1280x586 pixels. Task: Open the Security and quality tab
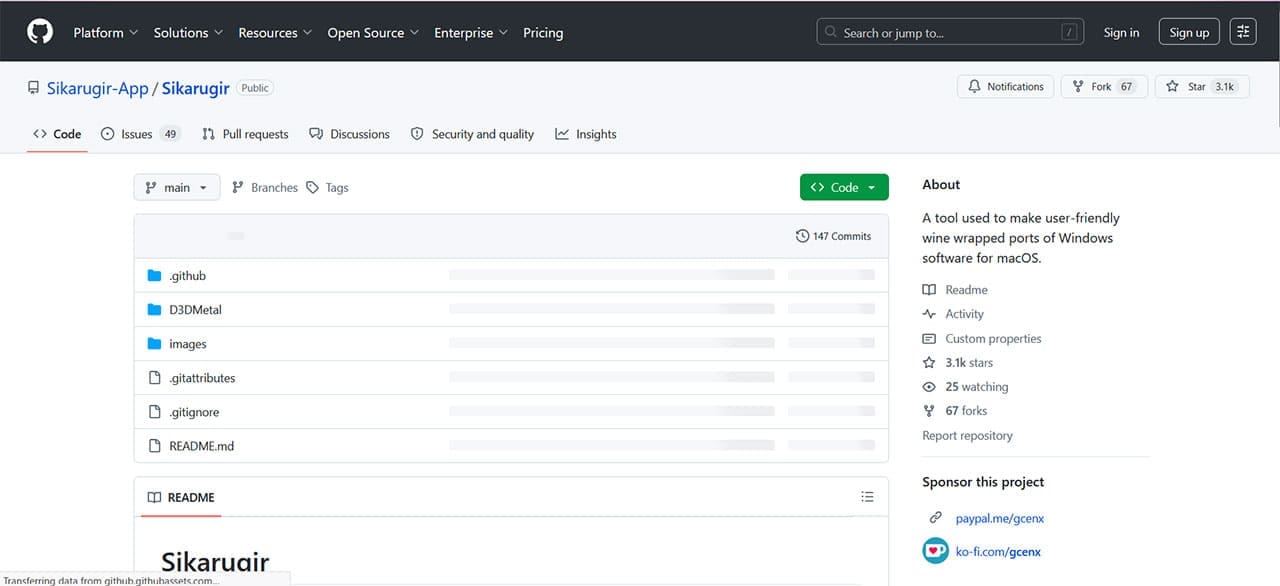[472, 134]
